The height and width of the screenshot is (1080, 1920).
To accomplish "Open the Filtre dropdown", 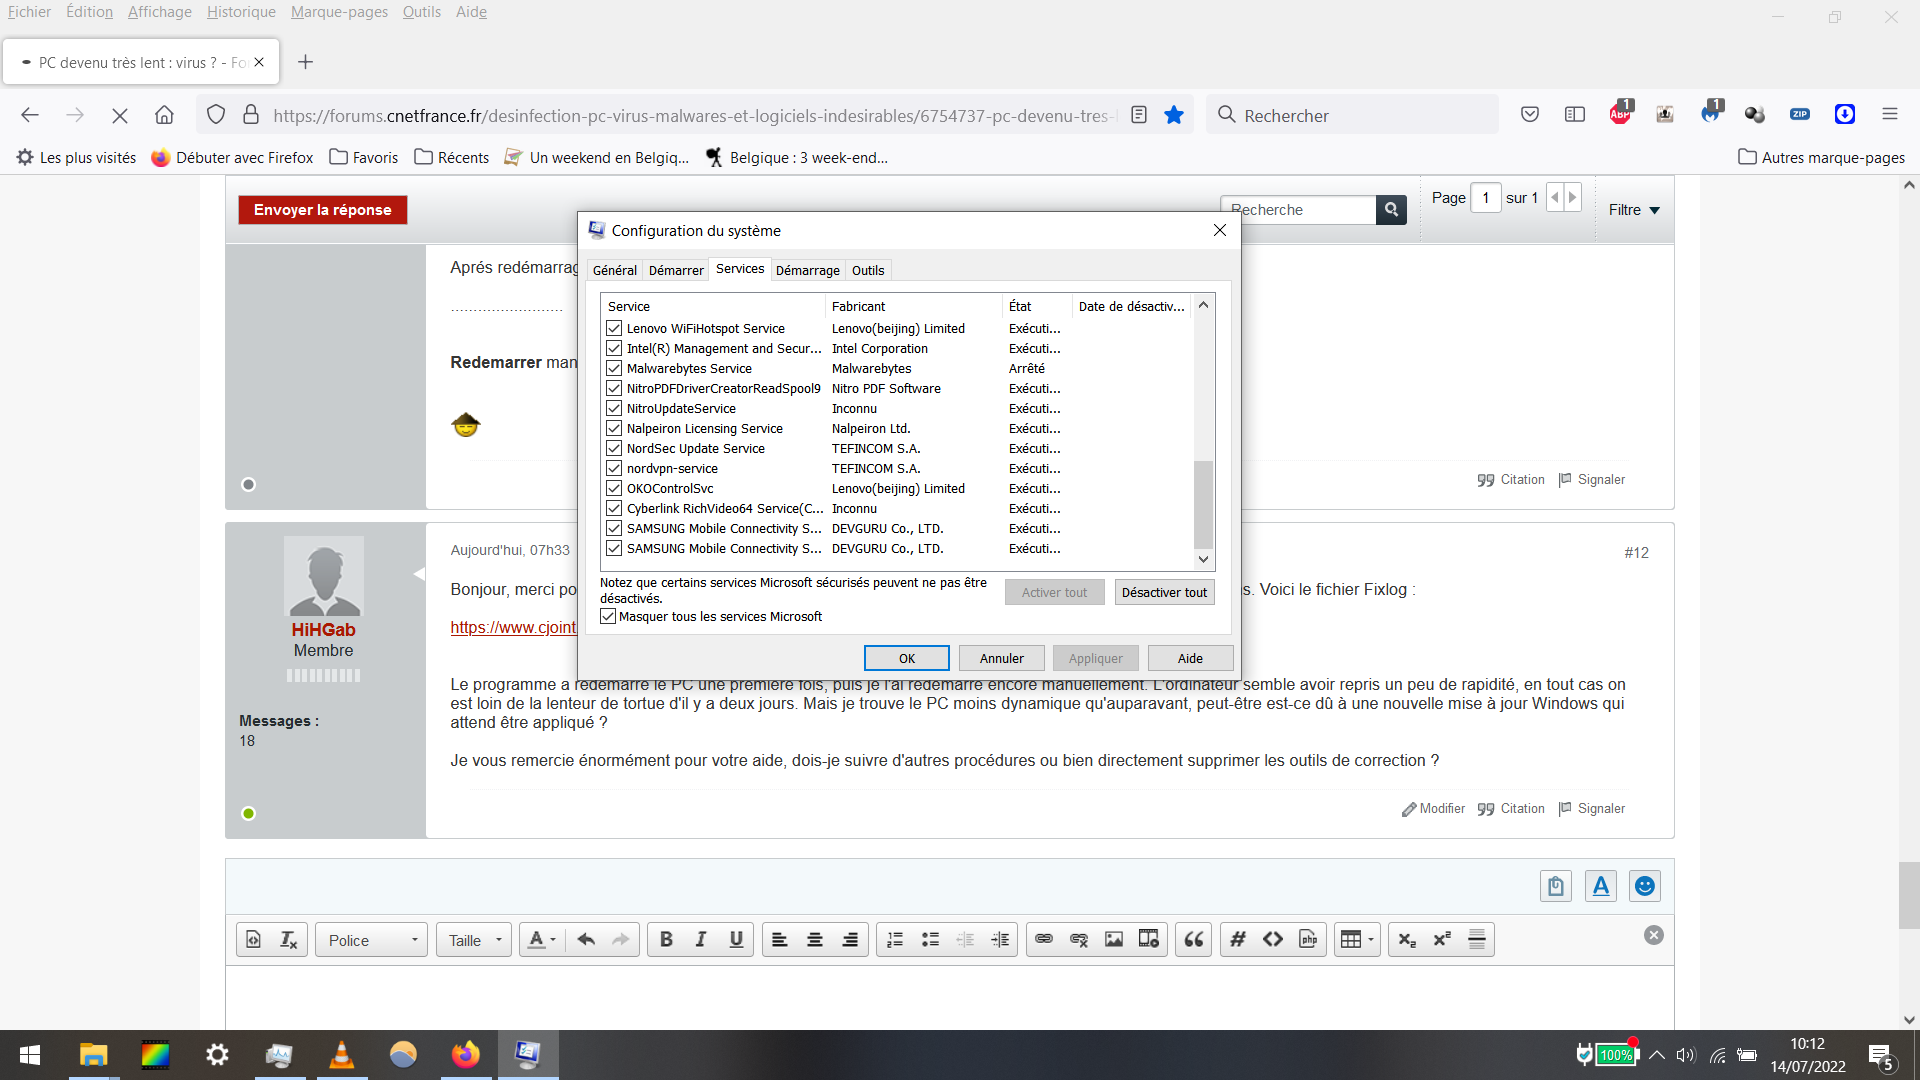I will point(1634,210).
